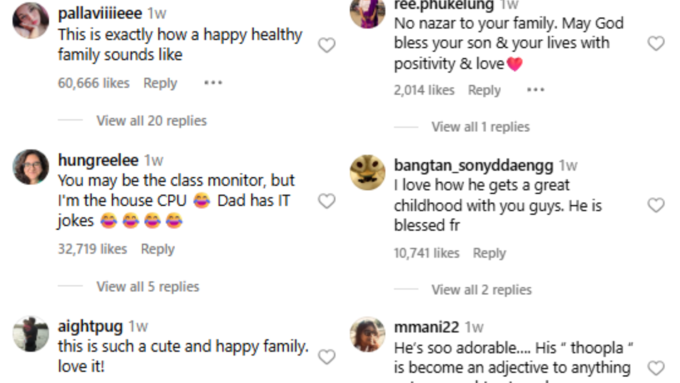The height and width of the screenshot is (383, 680).
Task: Show View all 2 replies thread
Action: [x=481, y=290]
